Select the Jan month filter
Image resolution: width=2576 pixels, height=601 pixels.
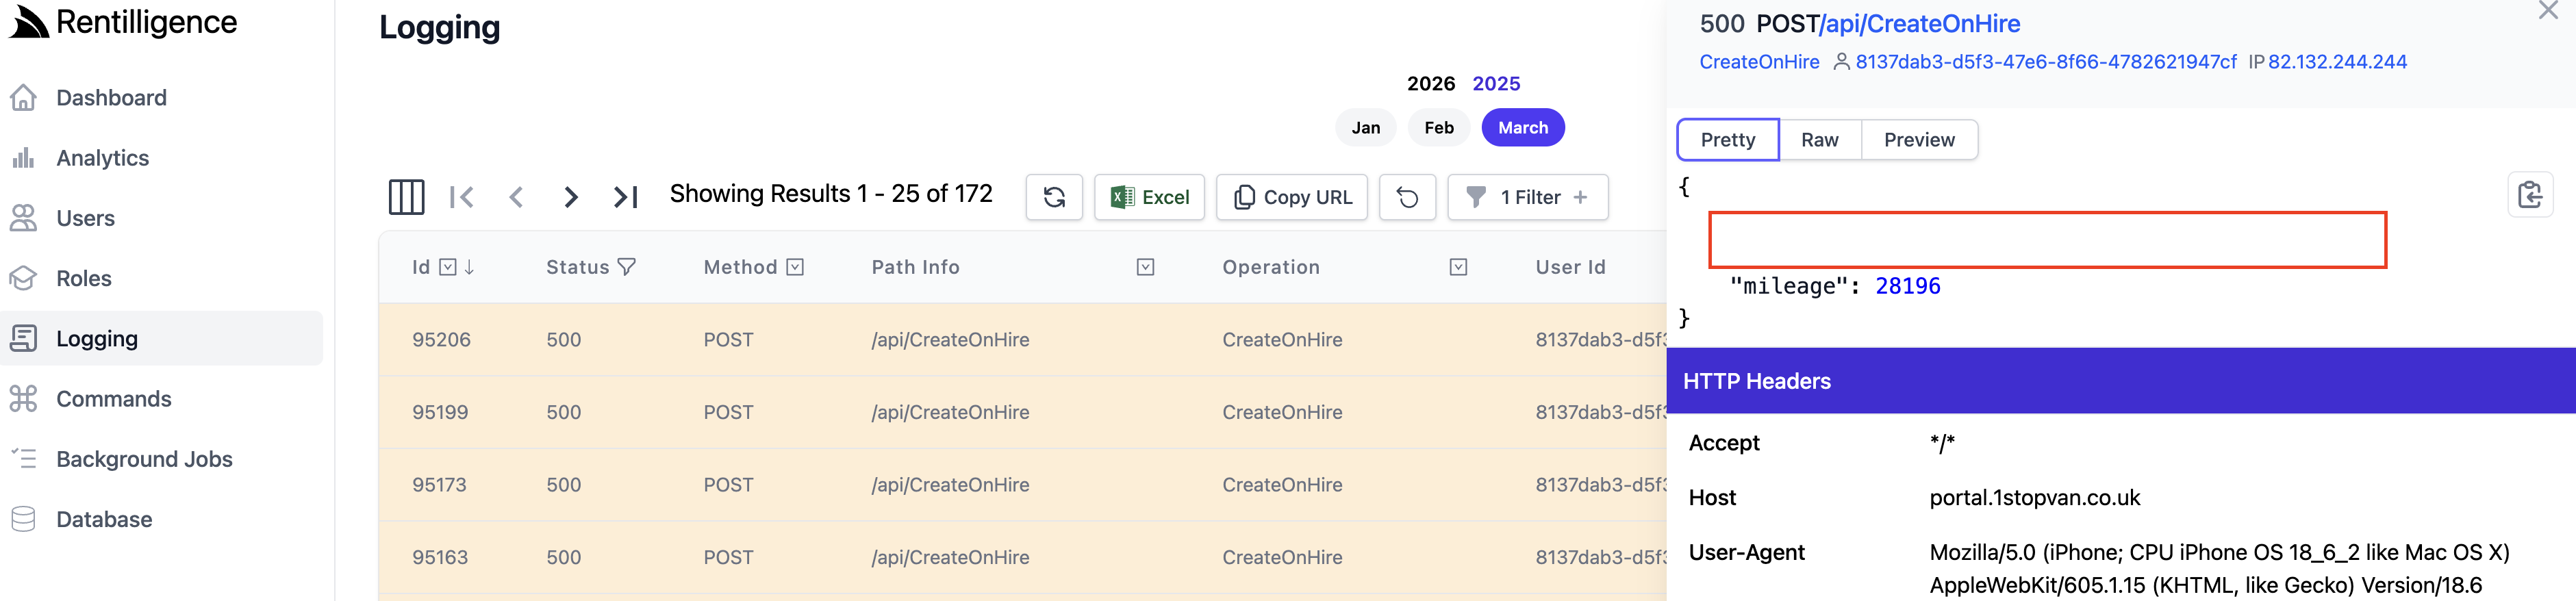click(1365, 128)
